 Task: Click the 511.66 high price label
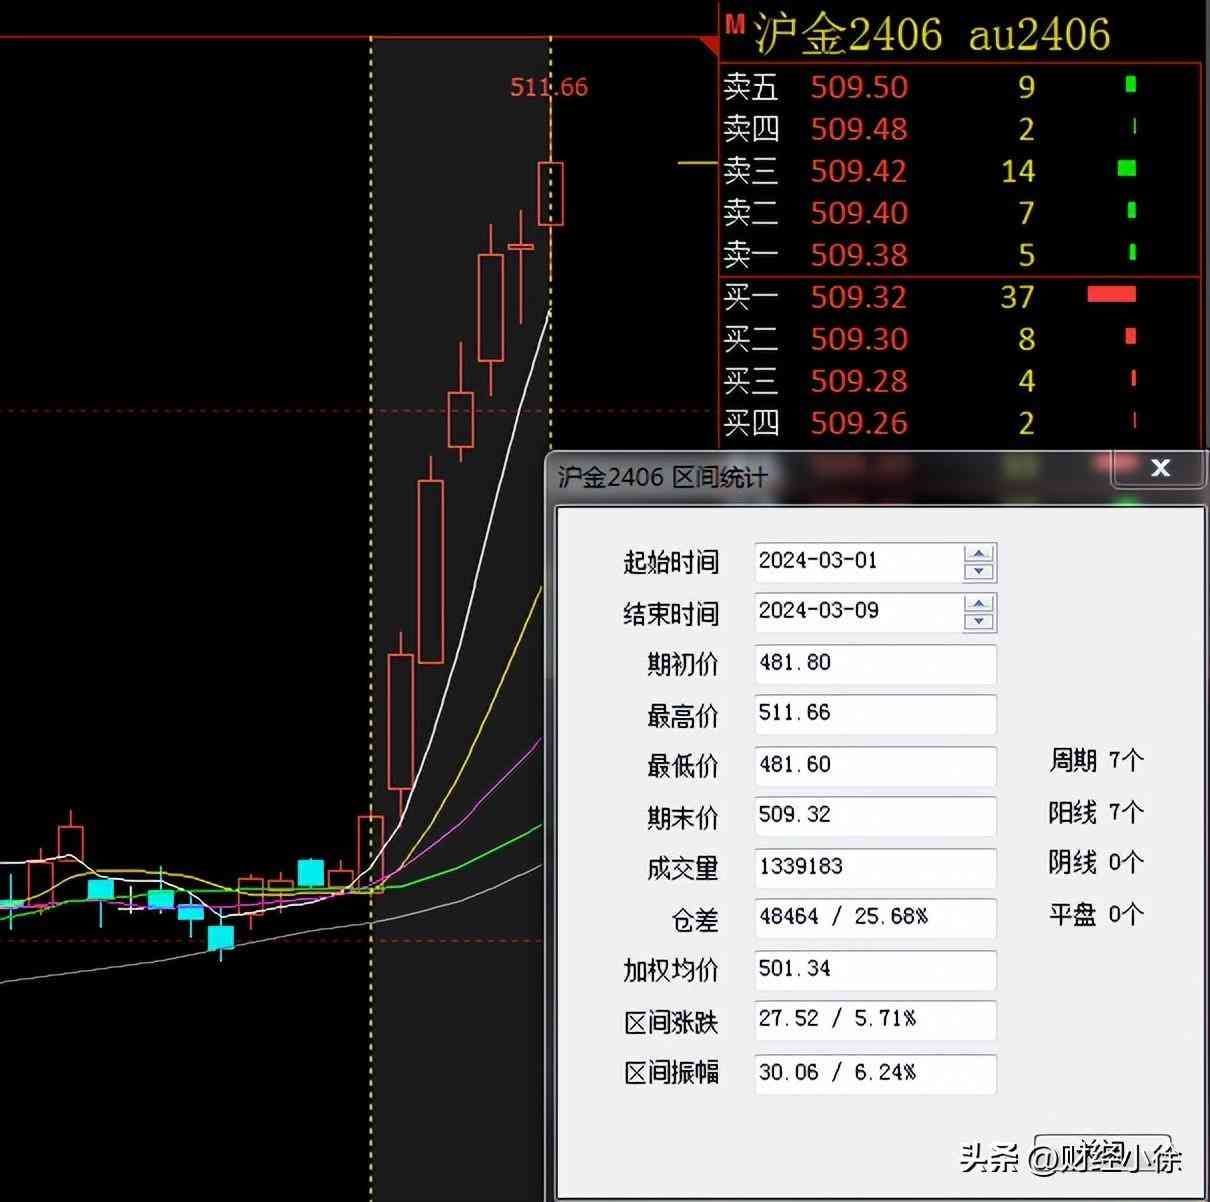549,88
